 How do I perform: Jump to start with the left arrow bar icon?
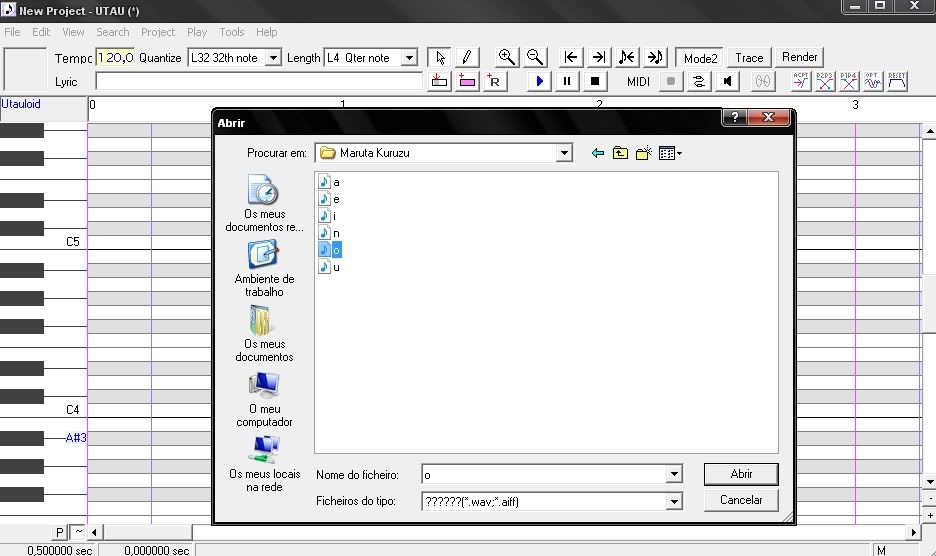tap(571, 57)
